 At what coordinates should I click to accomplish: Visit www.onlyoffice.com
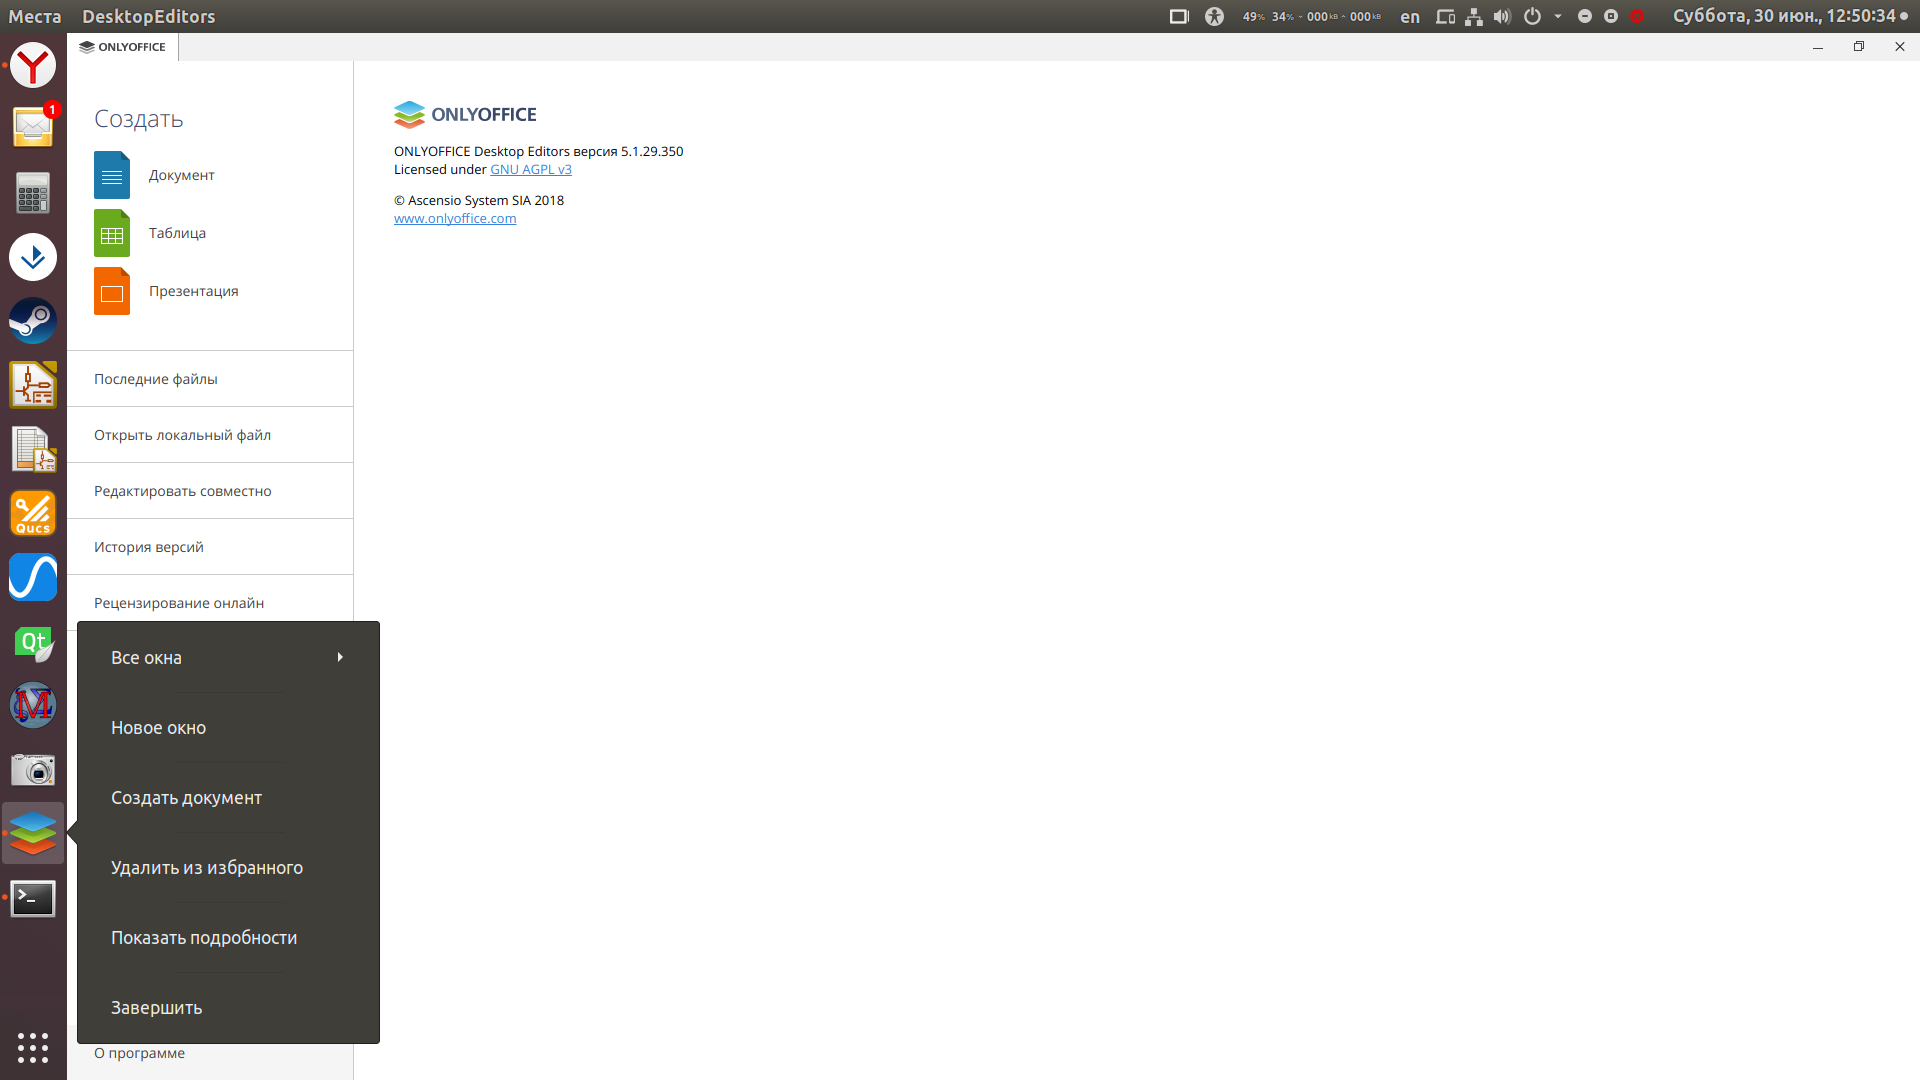[455, 218]
